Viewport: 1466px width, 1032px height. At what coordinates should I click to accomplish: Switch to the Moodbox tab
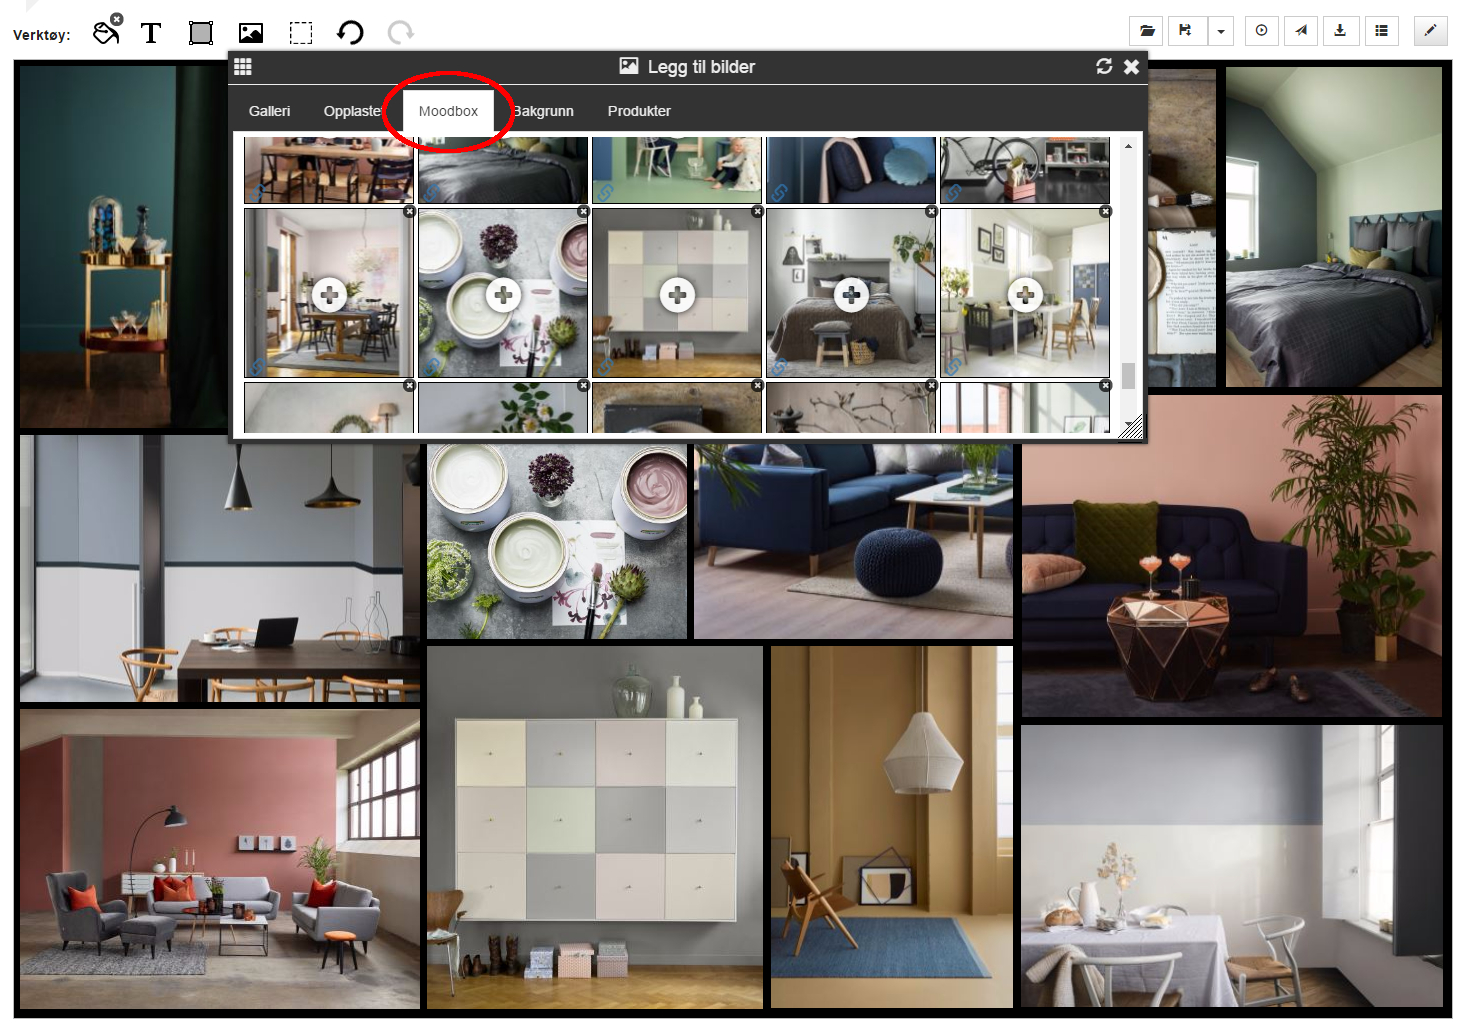[447, 111]
